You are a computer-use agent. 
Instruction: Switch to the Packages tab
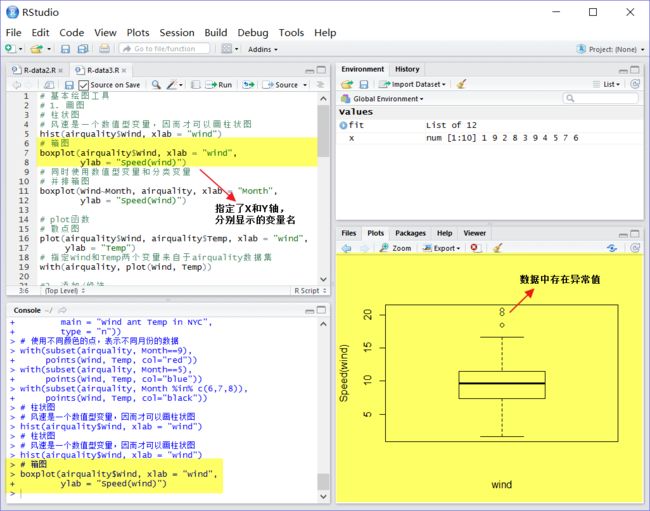coord(410,233)
